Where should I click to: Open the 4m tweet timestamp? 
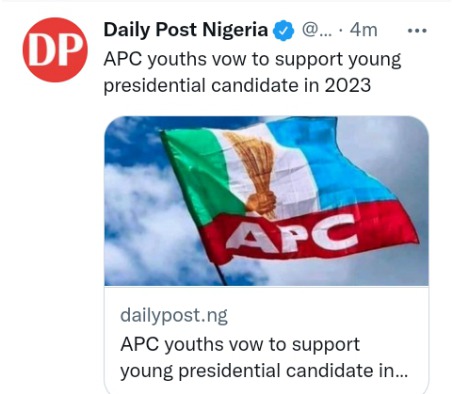363,30
